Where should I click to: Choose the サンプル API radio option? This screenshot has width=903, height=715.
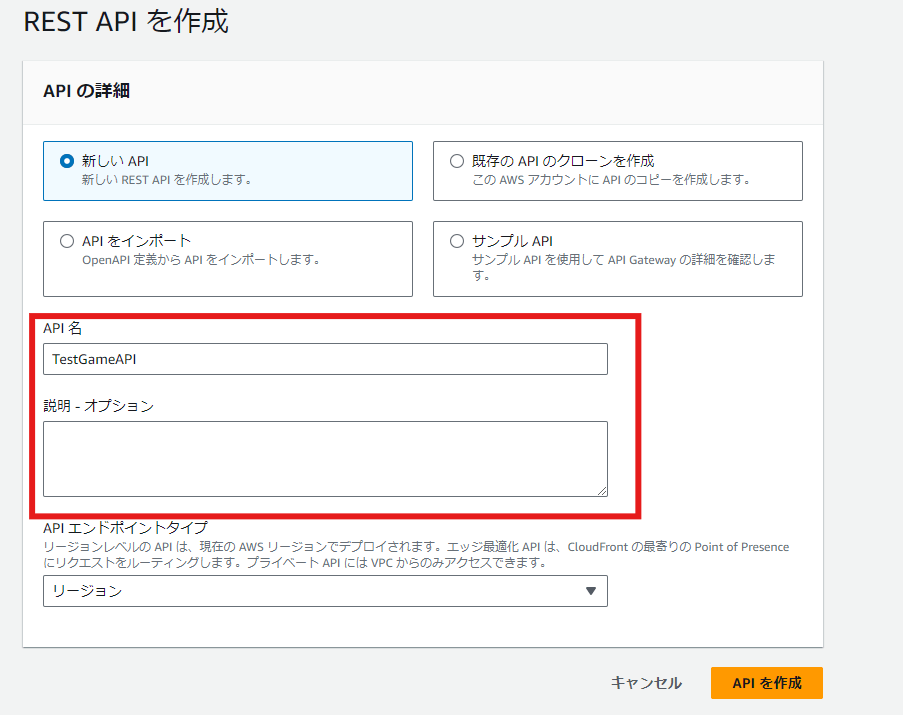[457, 241]
